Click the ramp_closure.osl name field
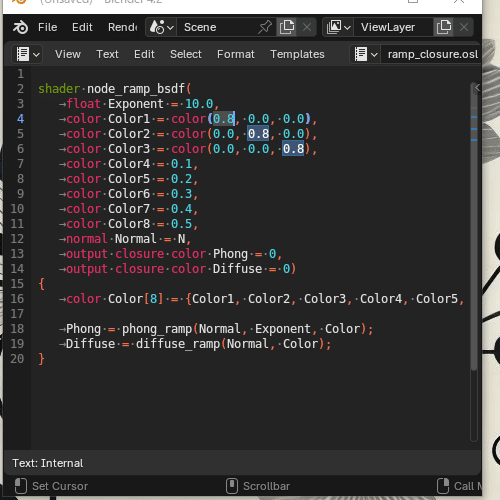 (432, 54)
